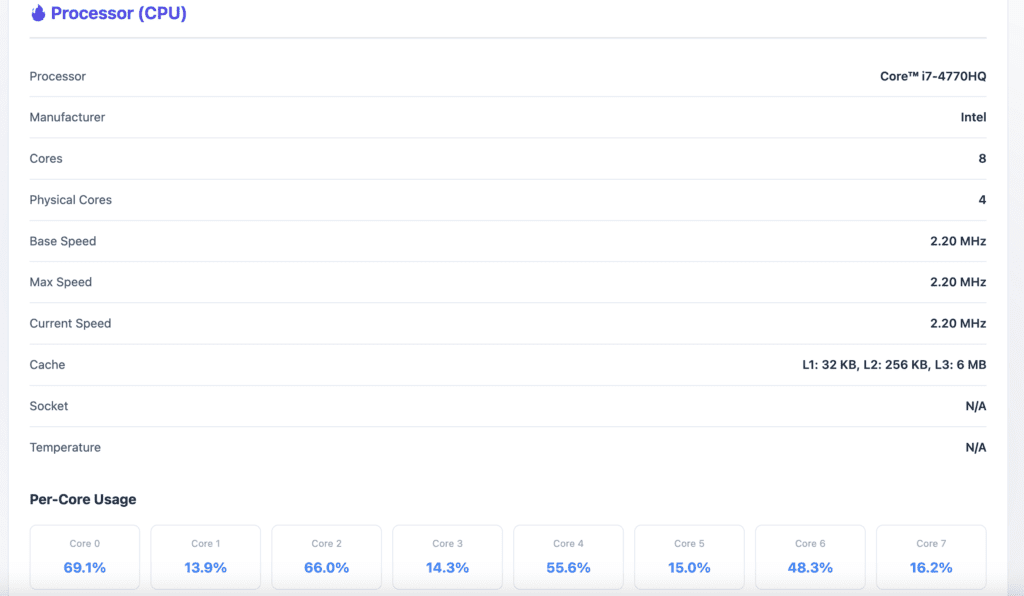Click the flame icon beside Processor (CPU)
Image resolution: width=1024 pixels, height=596 pixels.
(38, 14)
